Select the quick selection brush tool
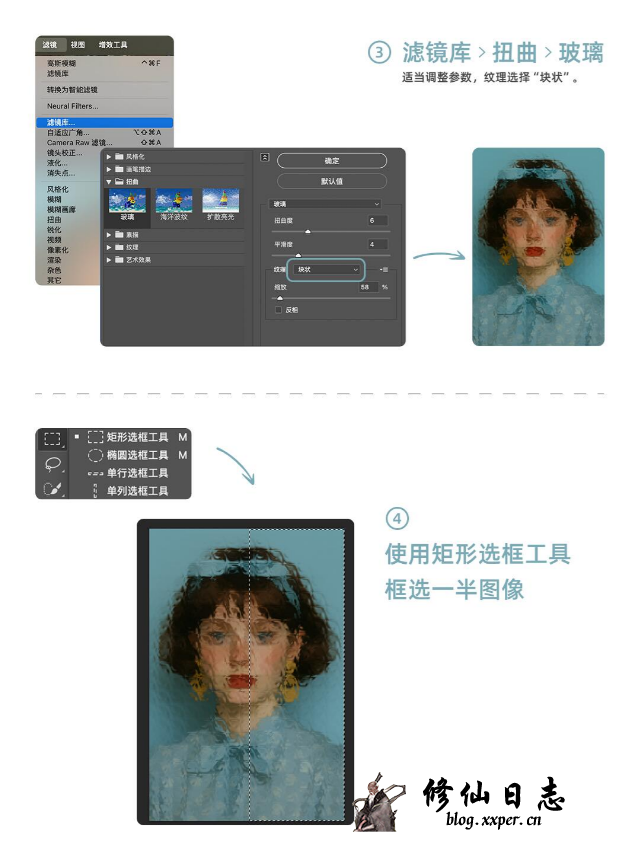 coord(53,489)
